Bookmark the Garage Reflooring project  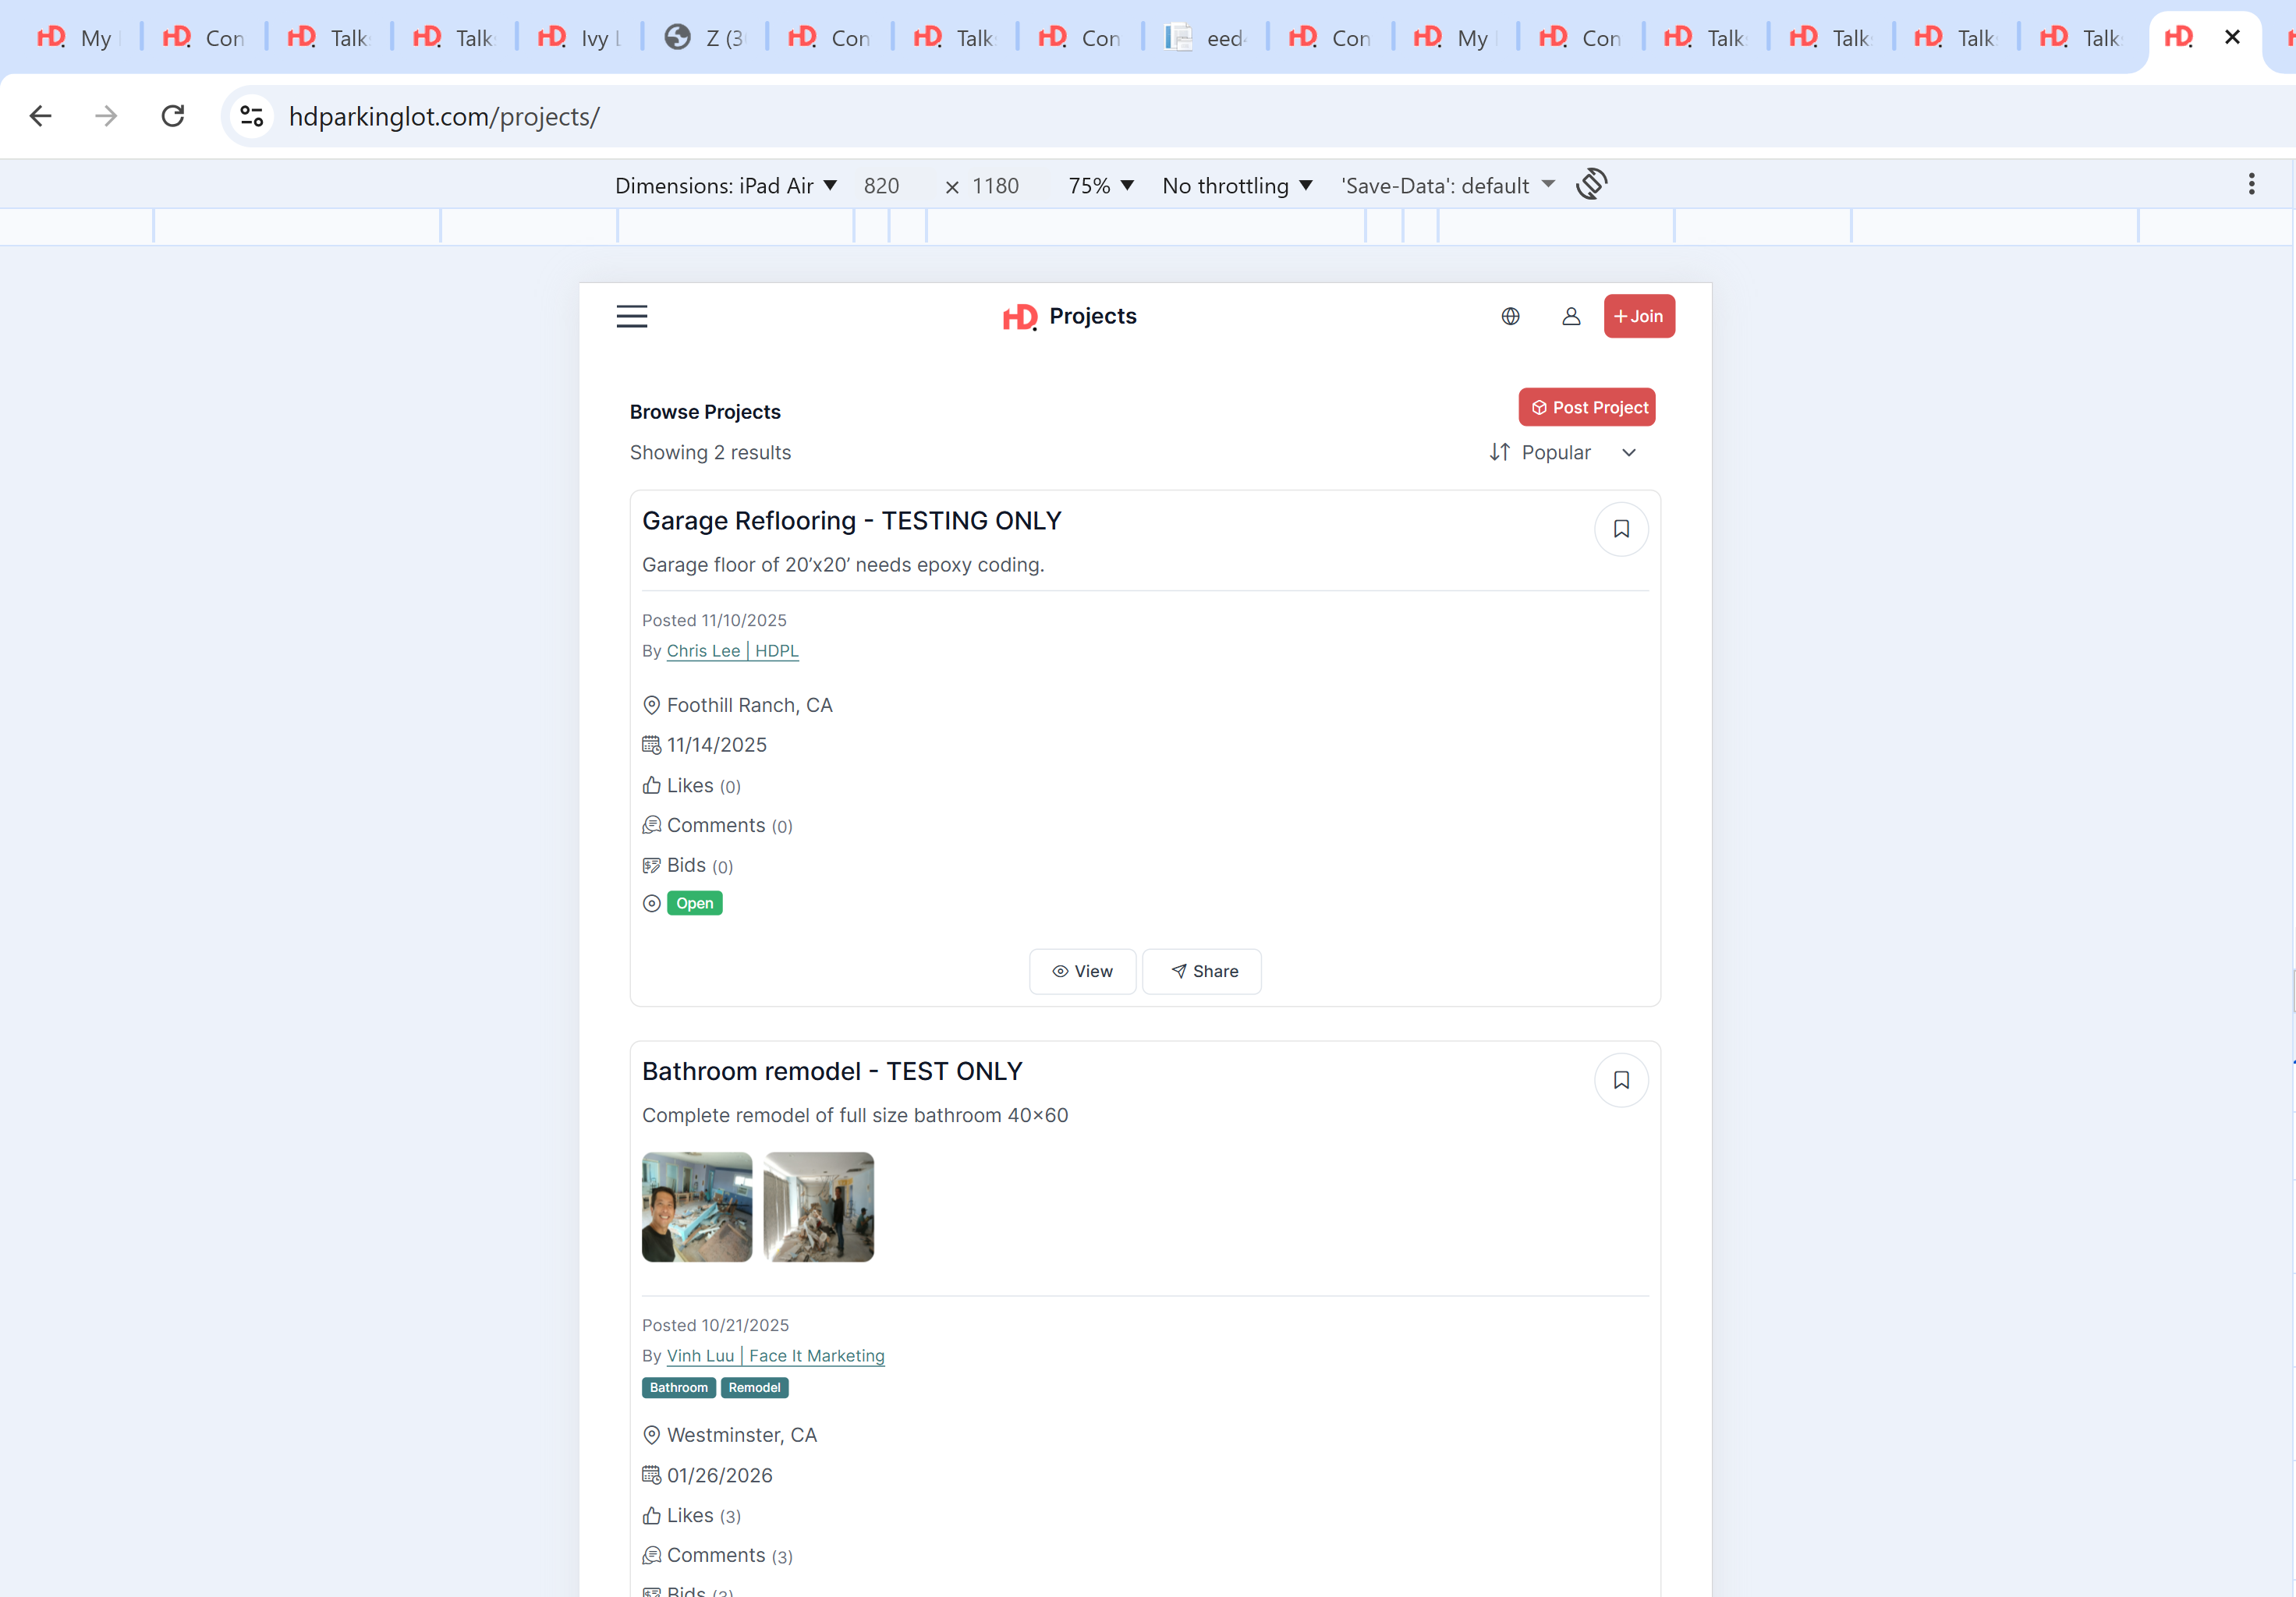coord(1620,530)
